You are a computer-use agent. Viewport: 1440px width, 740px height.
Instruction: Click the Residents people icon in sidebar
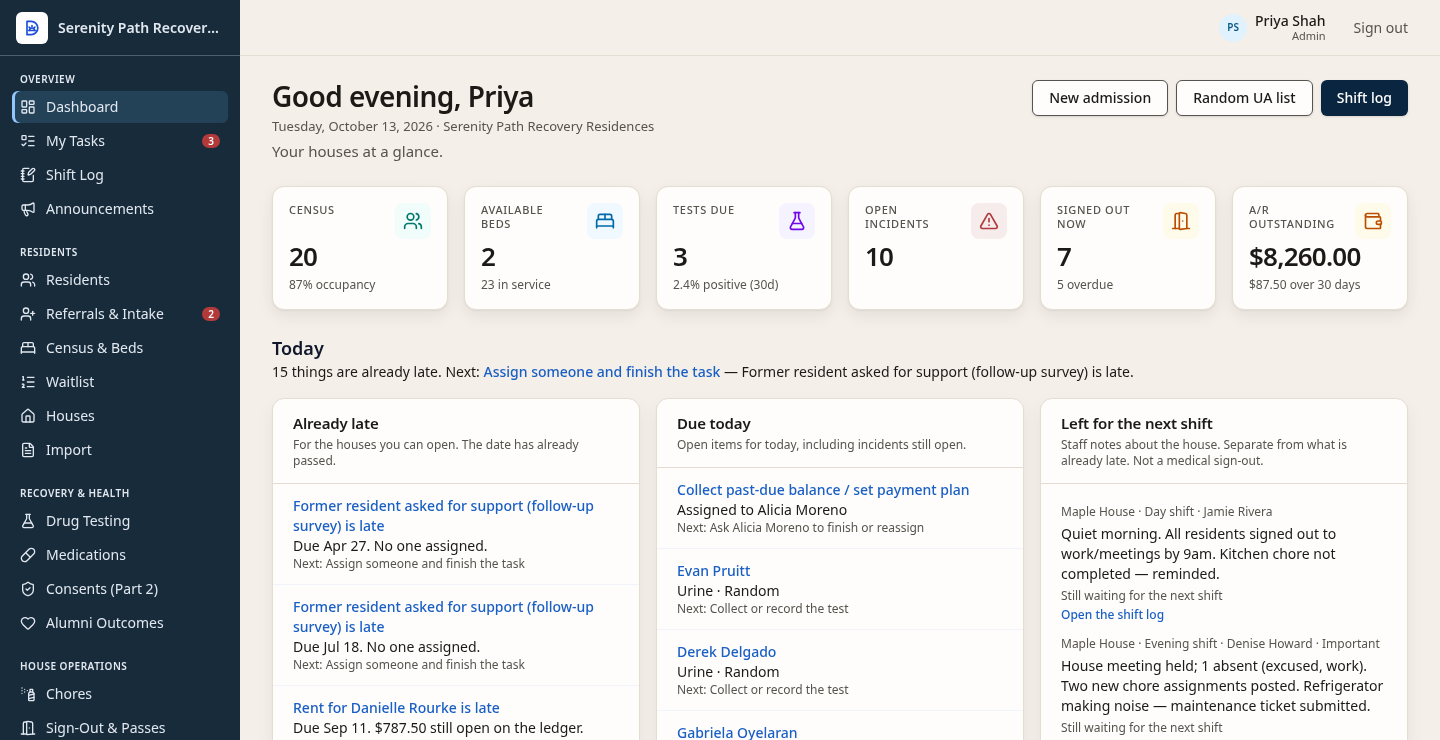28,280
